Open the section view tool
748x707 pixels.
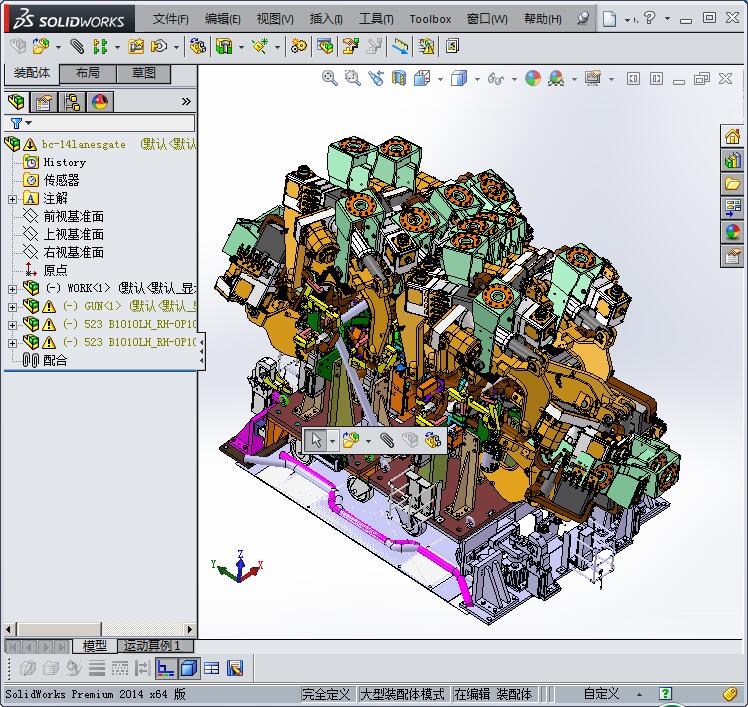[400, 78]
